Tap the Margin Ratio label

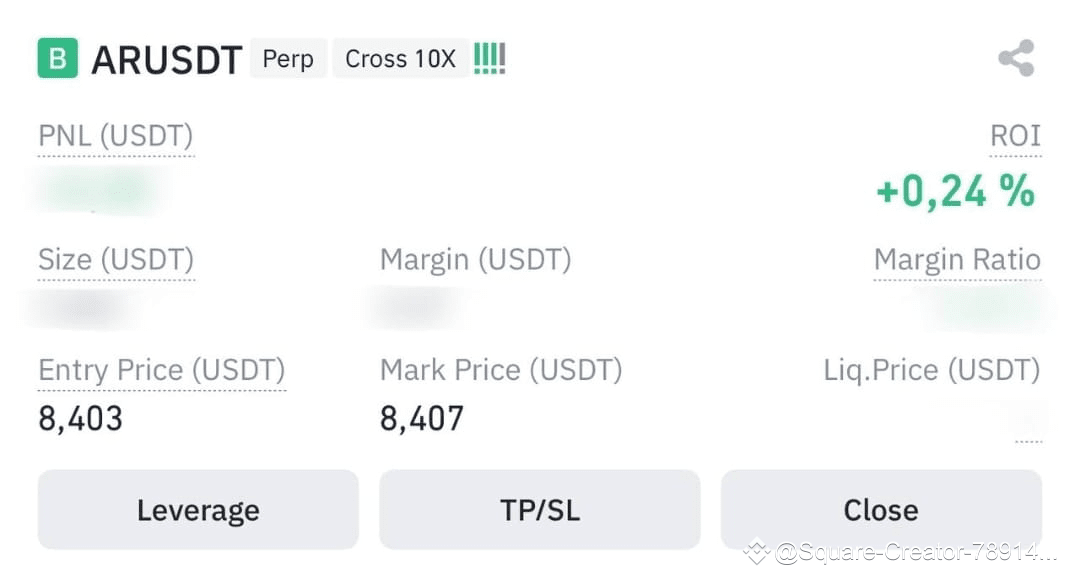[x=957, y=259]
